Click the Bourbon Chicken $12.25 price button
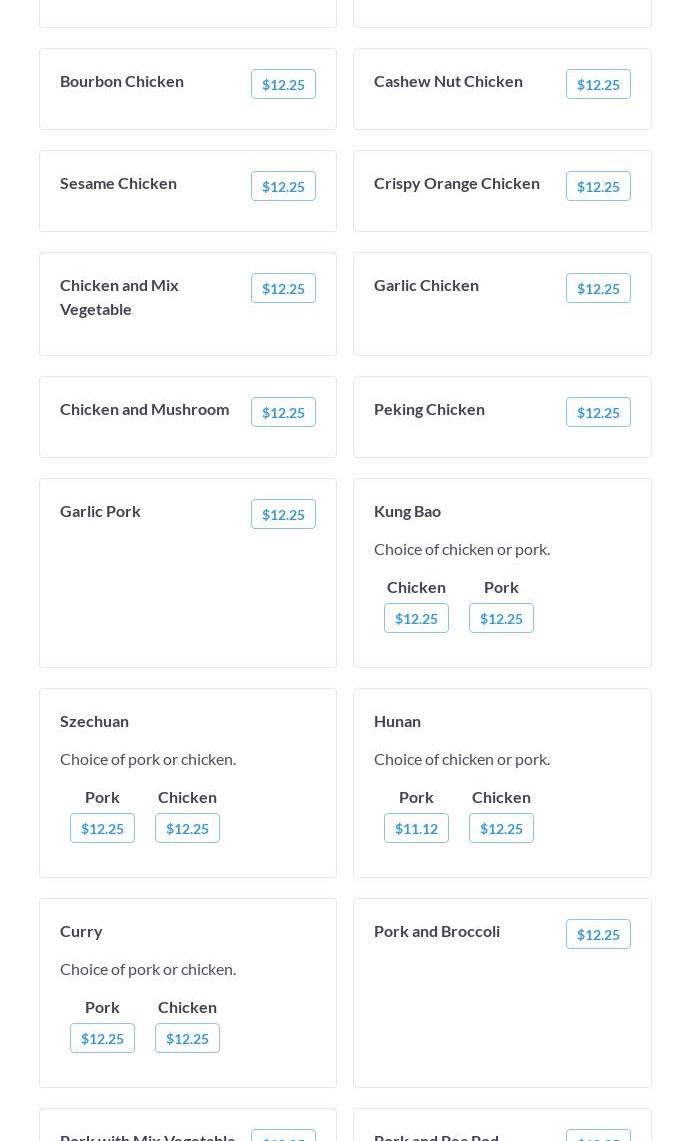The height and width of the screenshot is (1141, 690). pyautogui.click(x=283, y=85)
